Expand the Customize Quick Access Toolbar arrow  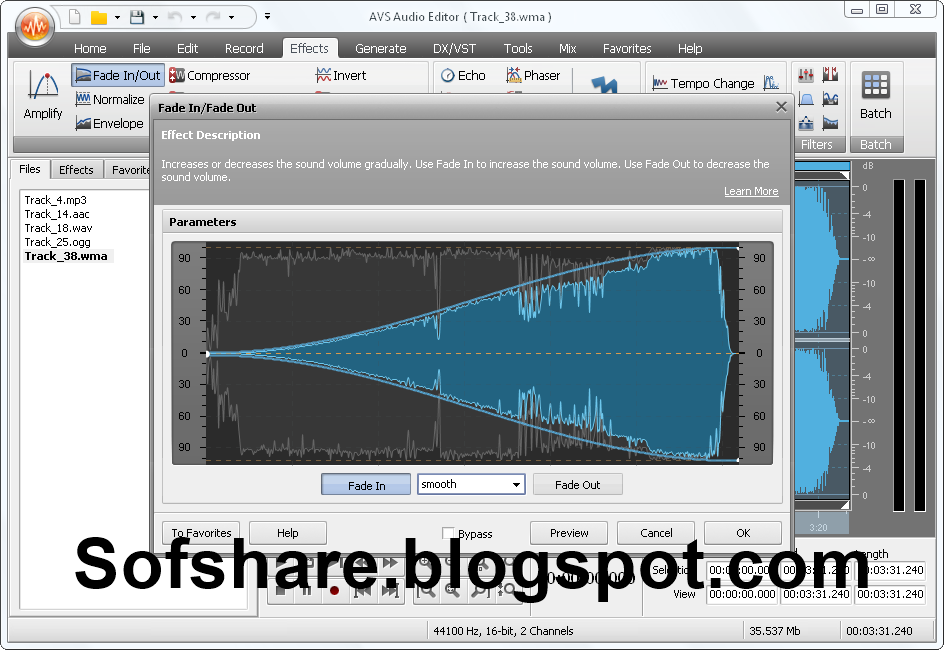(x=267, y=16)
